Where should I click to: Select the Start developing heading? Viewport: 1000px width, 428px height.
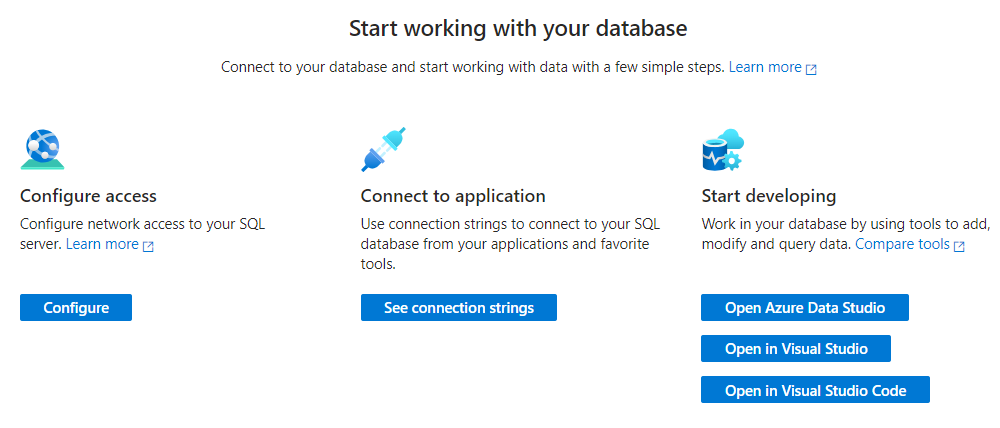click(768, 196)
